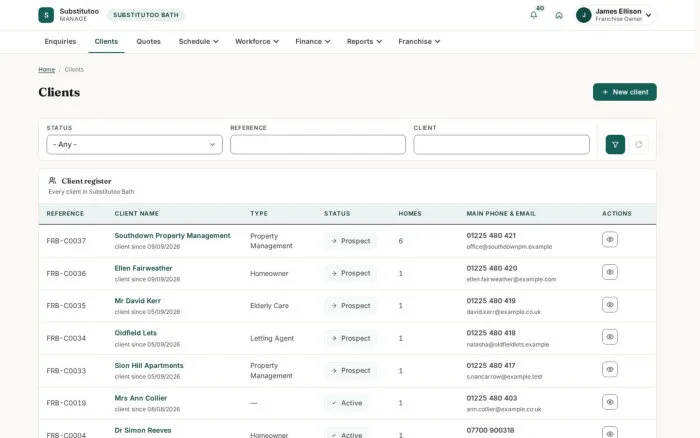Click Home breadcrumb link
The image size is (700, 438).
(x=46, y=70)
